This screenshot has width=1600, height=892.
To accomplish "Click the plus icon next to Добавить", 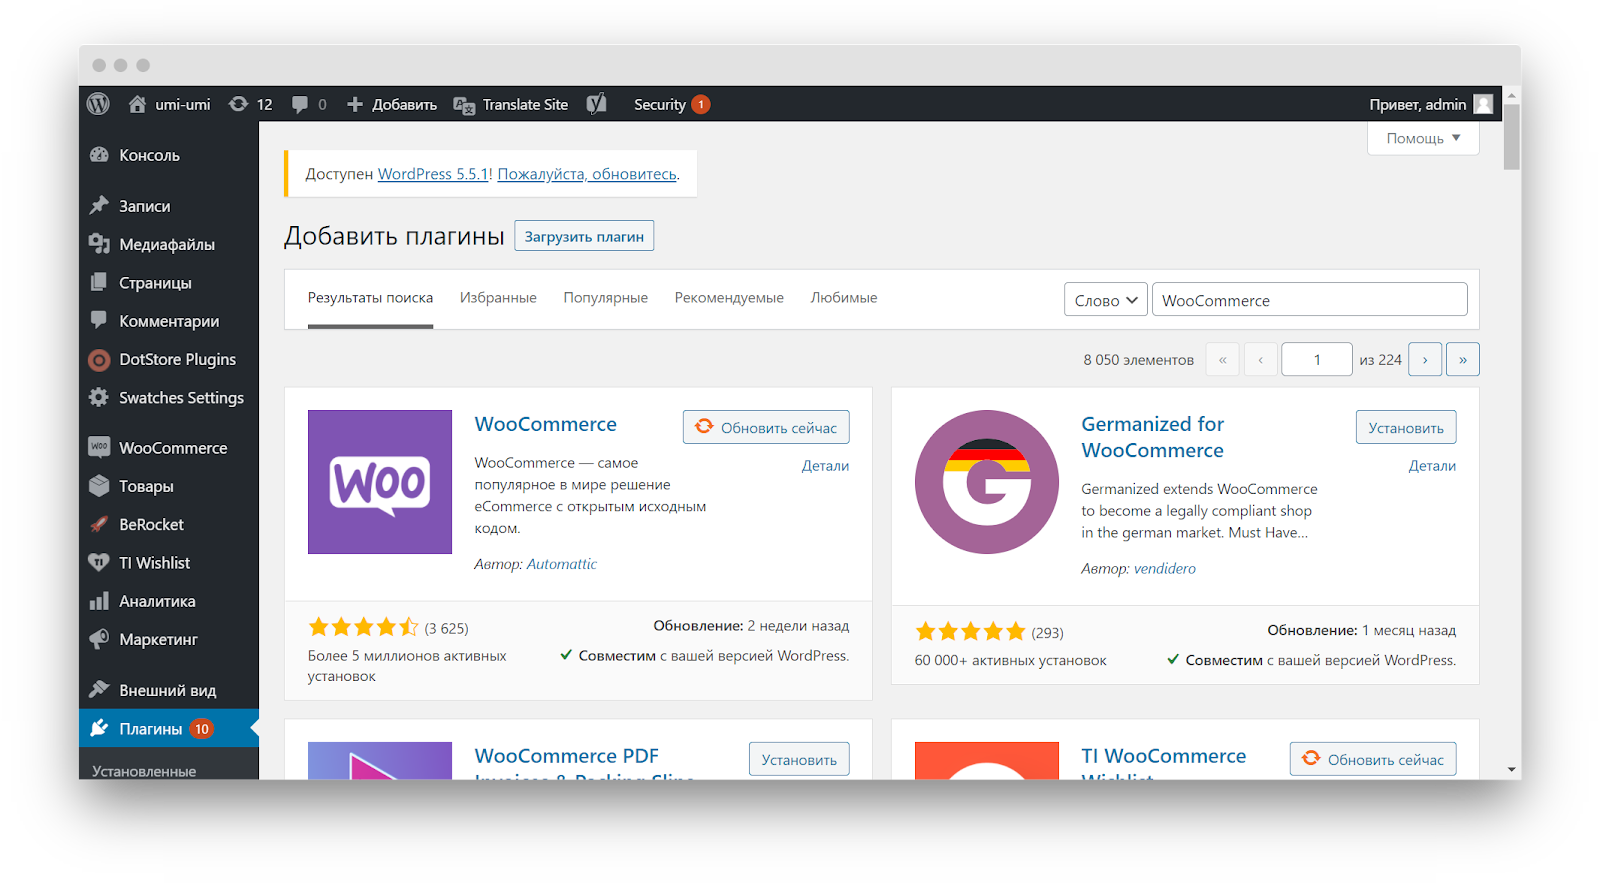I will [x=355, y=104].
